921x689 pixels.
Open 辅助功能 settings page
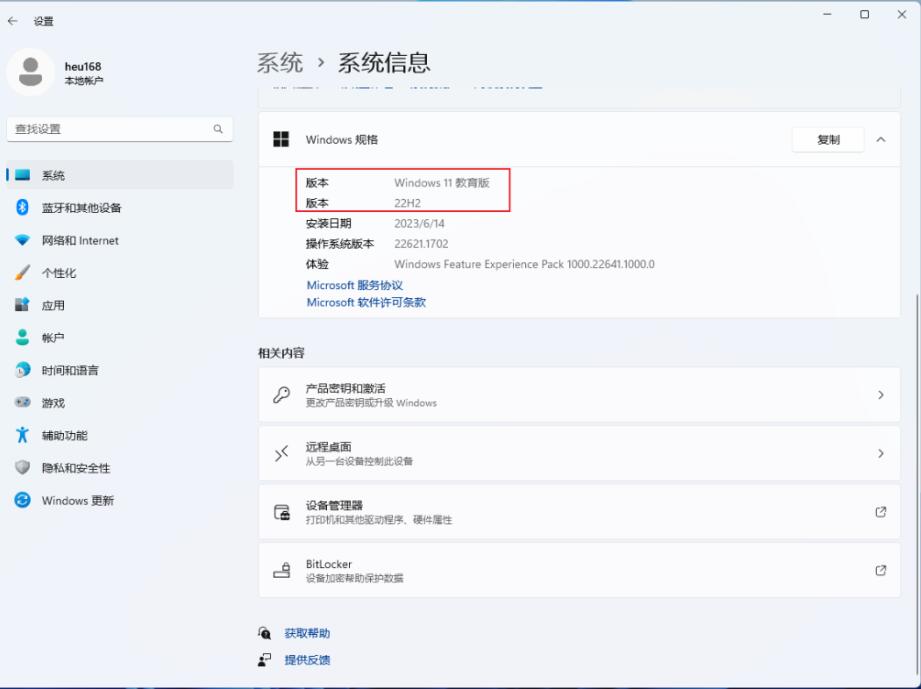coord(120,435)
